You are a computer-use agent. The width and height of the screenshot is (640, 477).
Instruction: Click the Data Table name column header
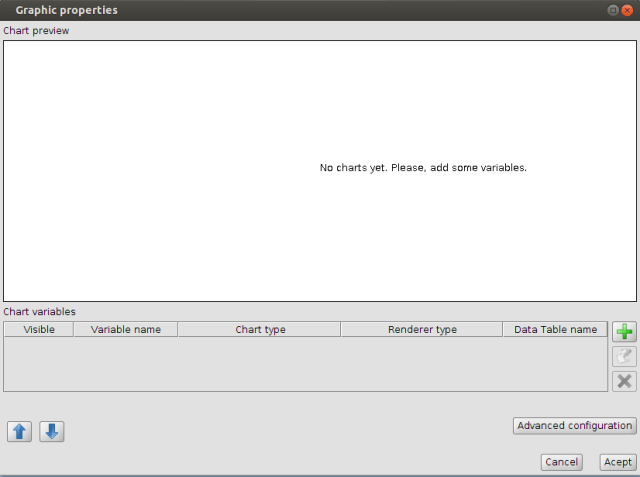(555, 329)
